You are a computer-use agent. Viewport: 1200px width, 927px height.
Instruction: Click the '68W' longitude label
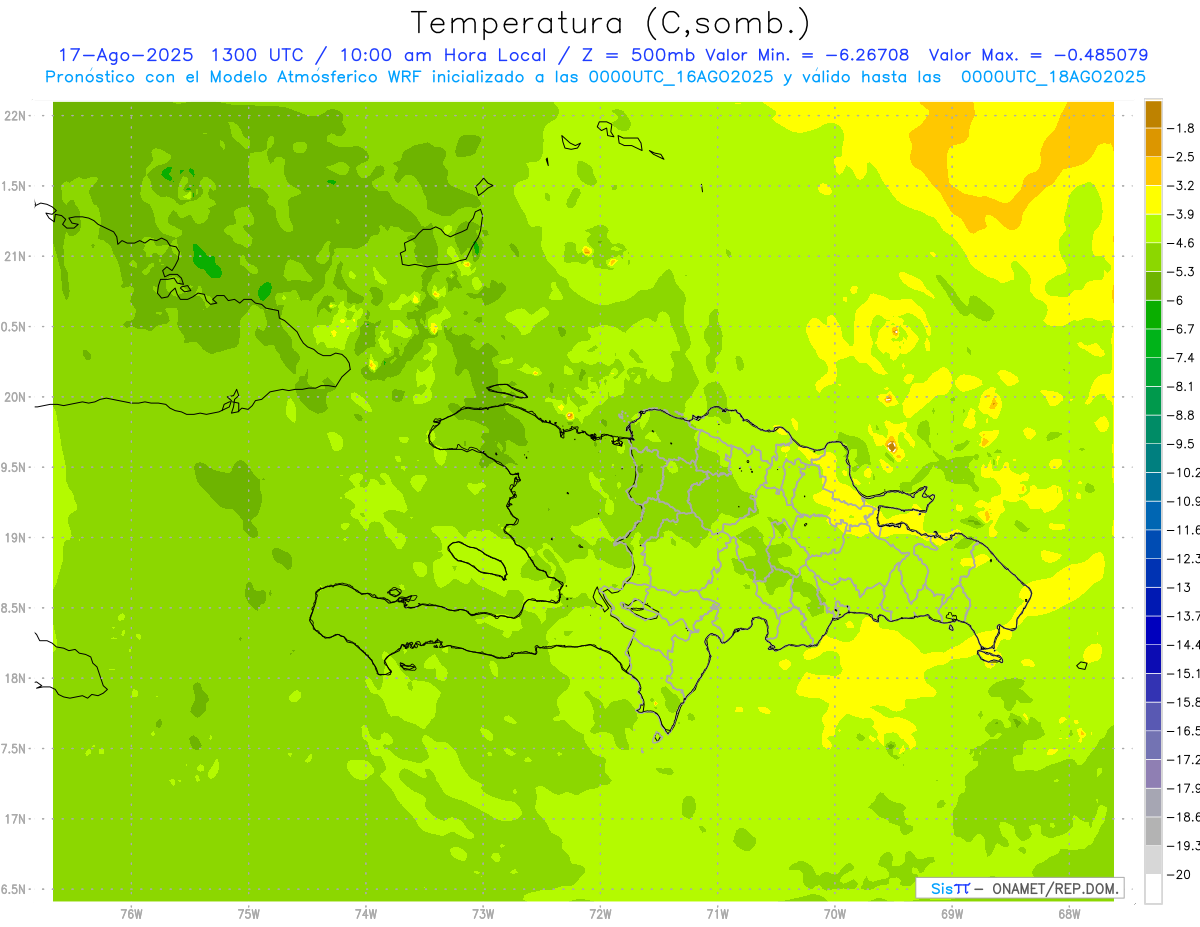pyautogui.click(x=1069, y=912)
